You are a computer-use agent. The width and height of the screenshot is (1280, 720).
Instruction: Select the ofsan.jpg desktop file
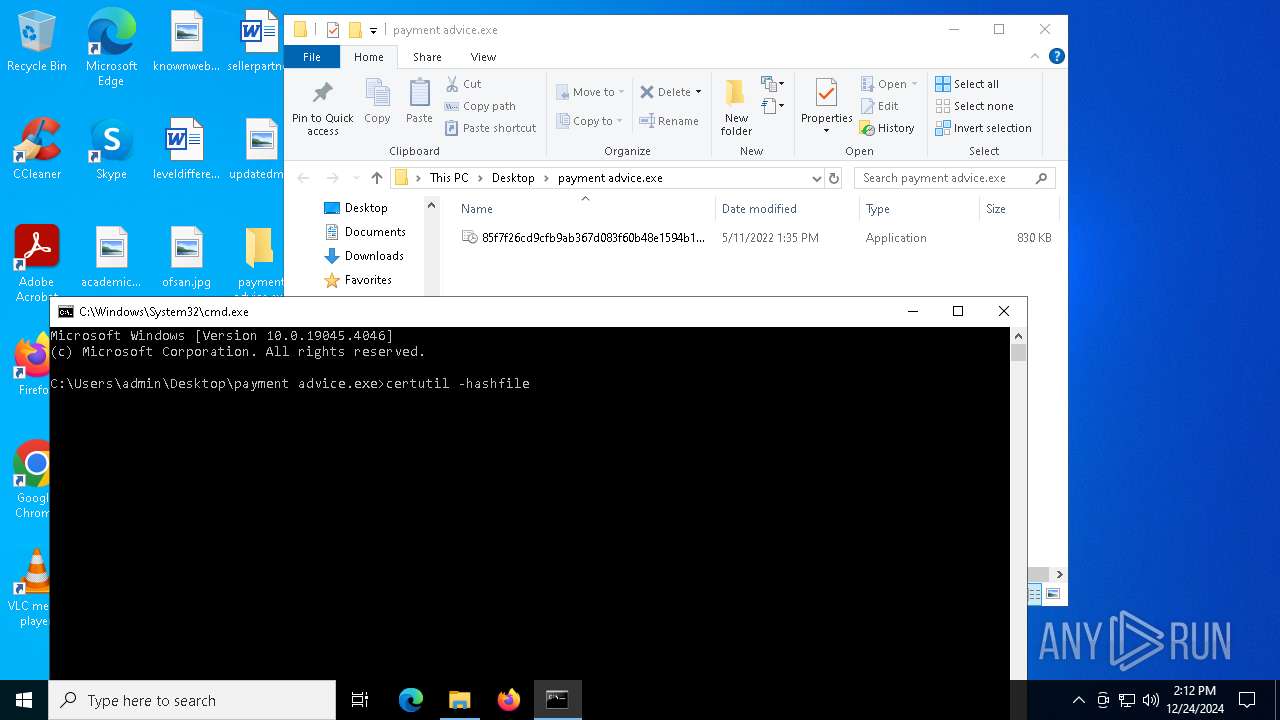coord(186,258)
